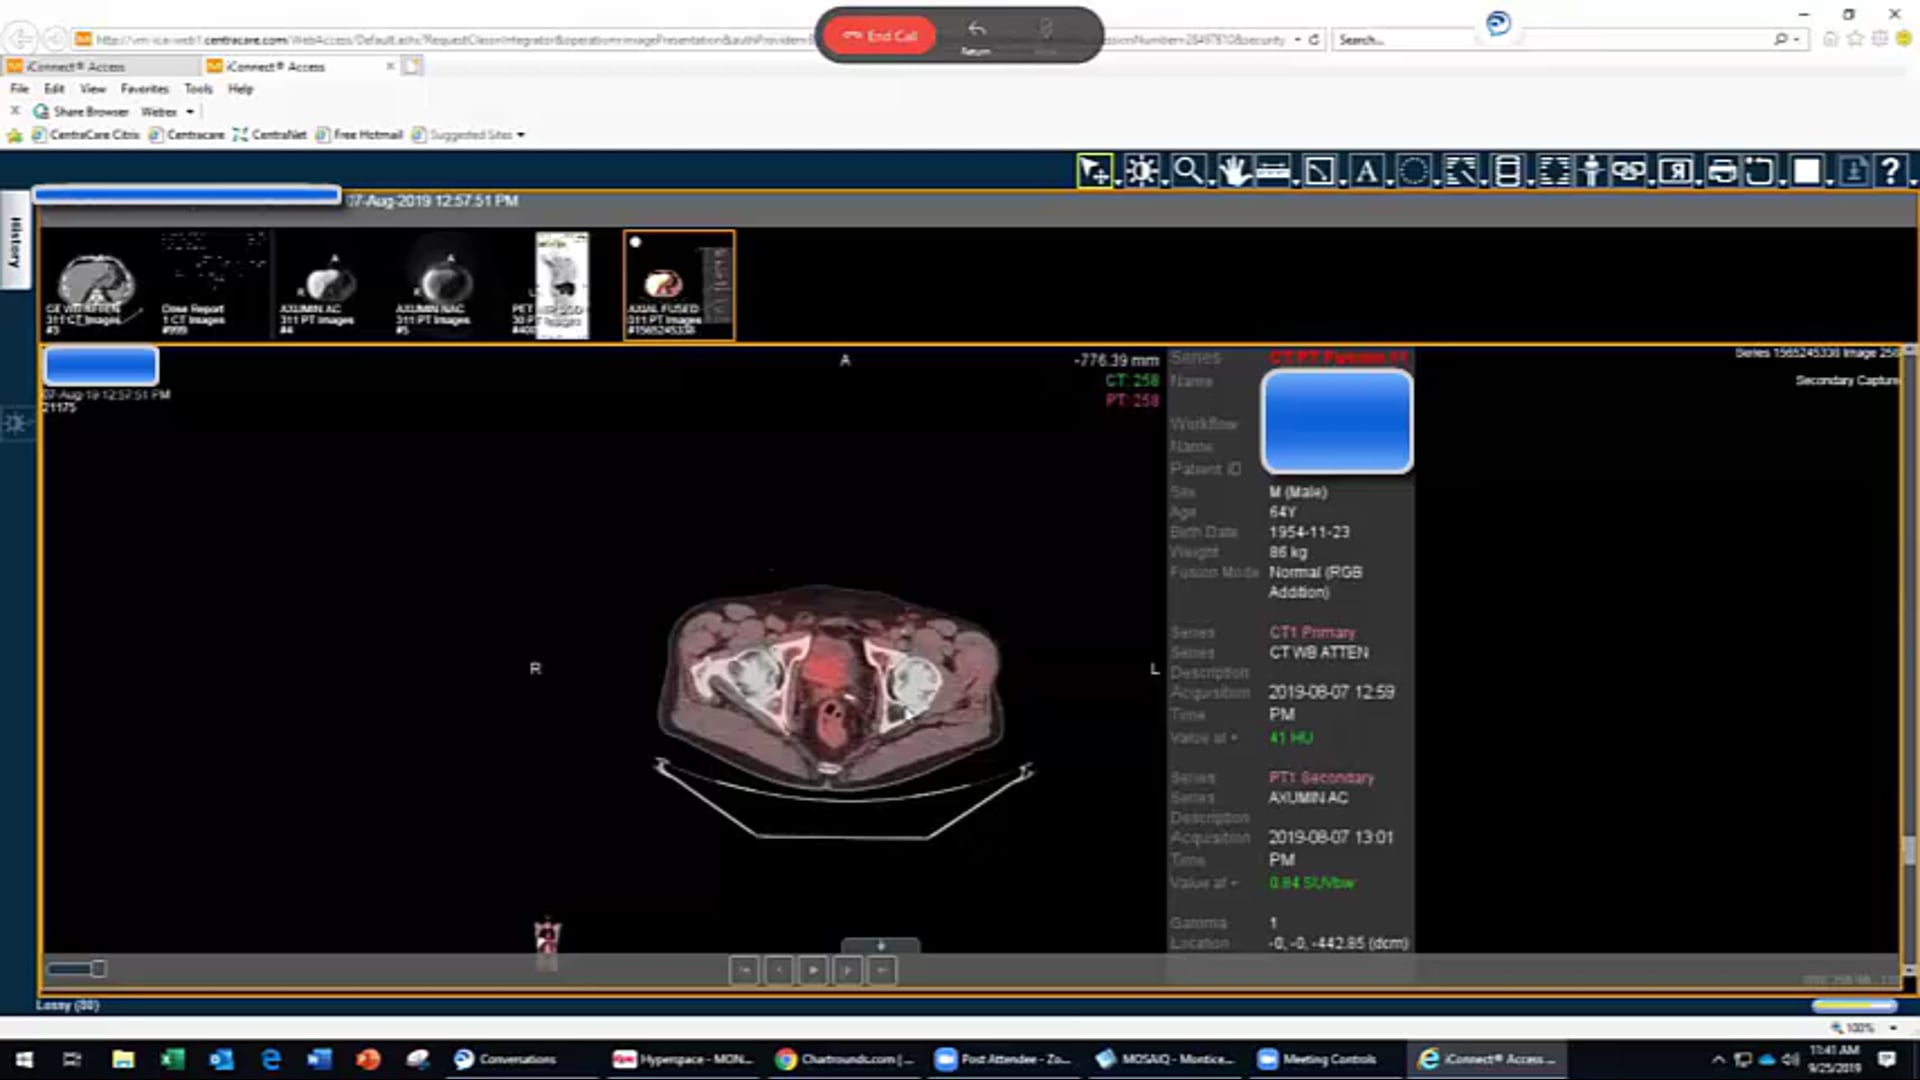
Task: Select the ruler measurement tool
Action: coord(1272,171)
